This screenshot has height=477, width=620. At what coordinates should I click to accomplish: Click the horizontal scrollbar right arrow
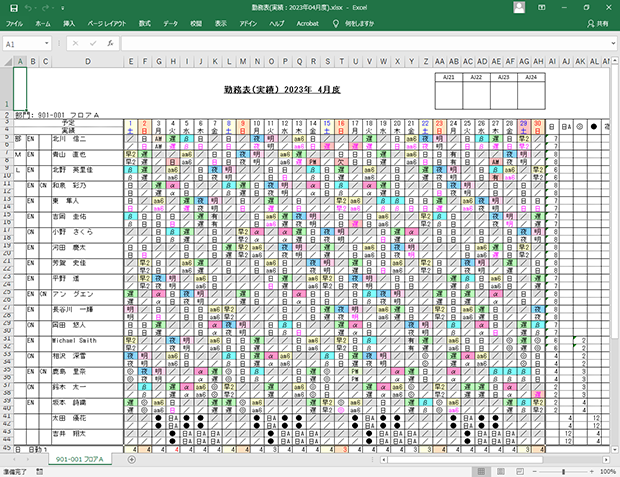point(606,460)
